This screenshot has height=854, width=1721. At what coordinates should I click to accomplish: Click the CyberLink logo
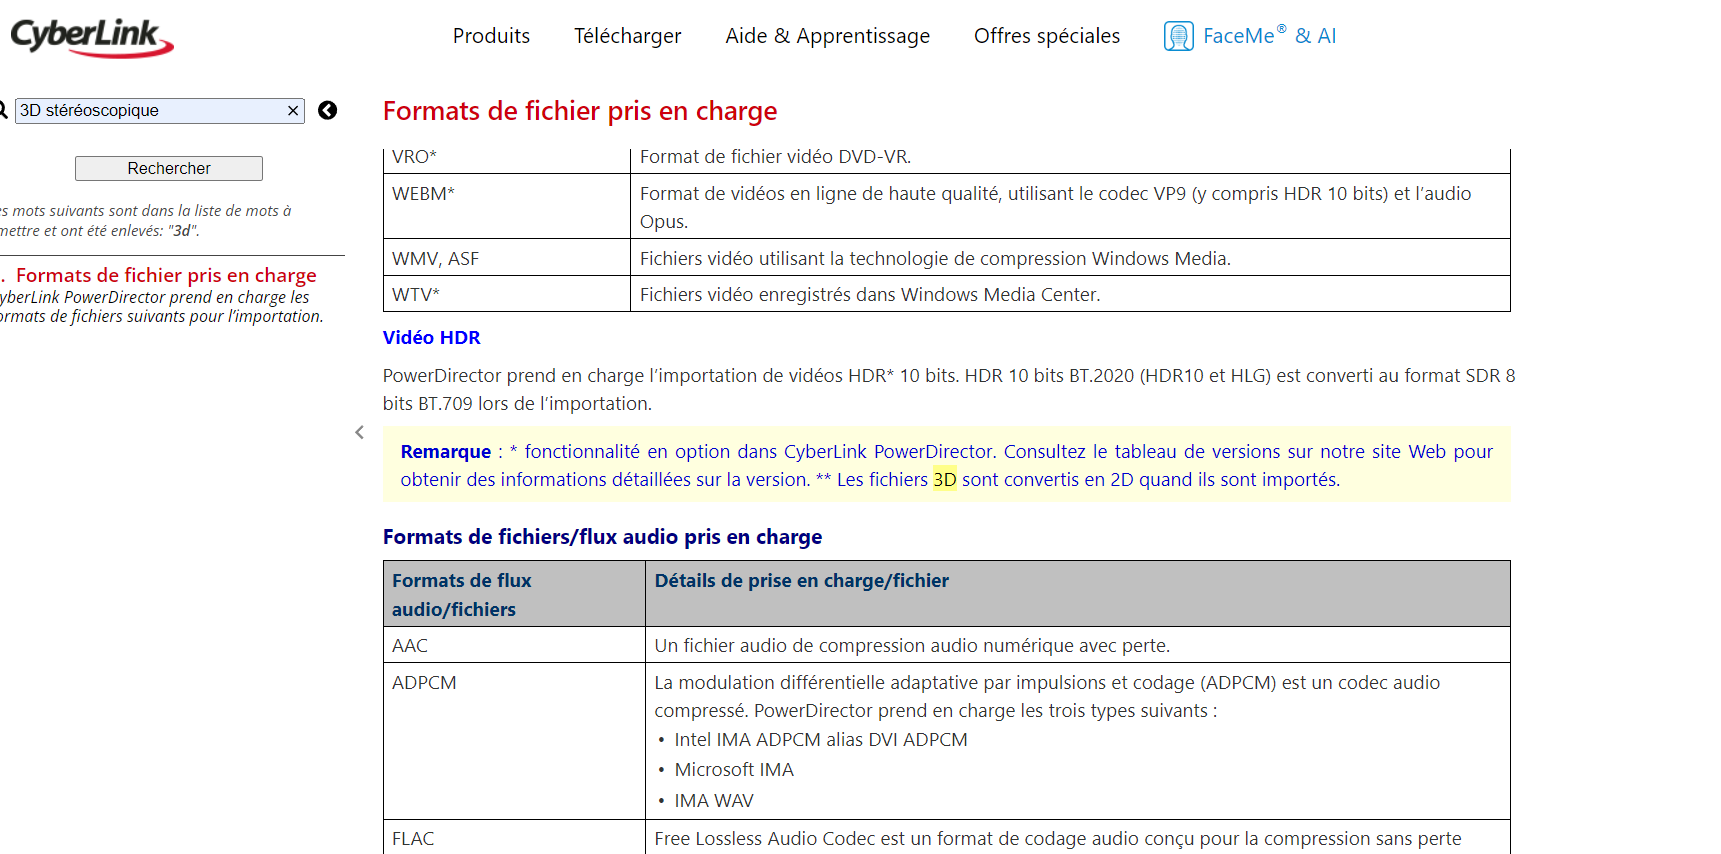pos(92,37)
